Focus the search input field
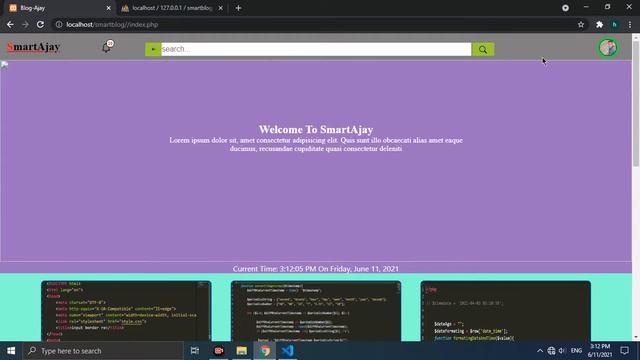The height and width of the screenshot is (360, 640). click(316, 49)
